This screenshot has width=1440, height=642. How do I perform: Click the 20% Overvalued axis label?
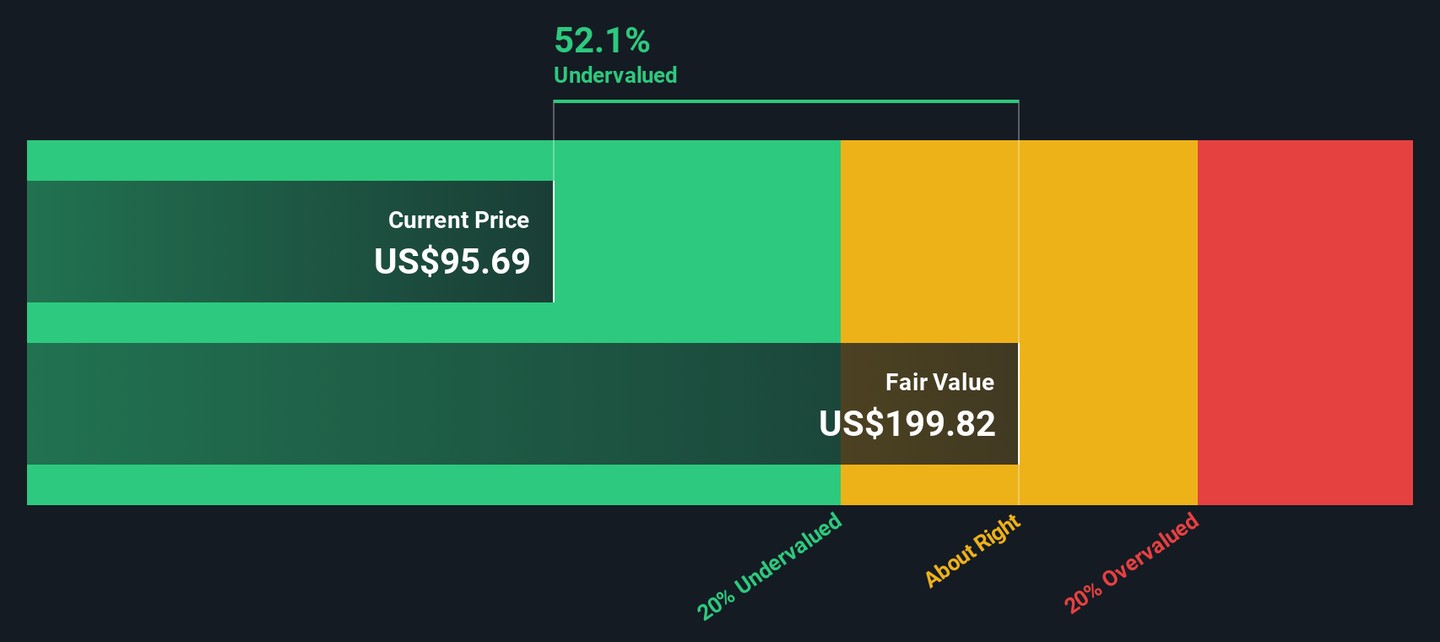pyautogui.click(x=1131, y=564)
